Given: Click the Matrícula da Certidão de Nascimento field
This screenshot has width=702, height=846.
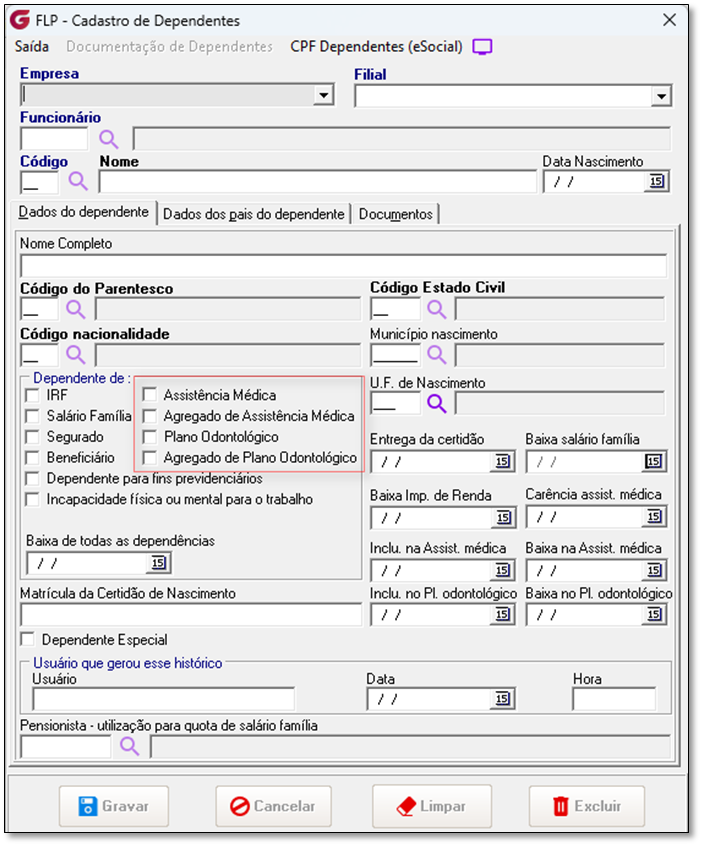Looking at the screenshot, I should tap(191, 615).
